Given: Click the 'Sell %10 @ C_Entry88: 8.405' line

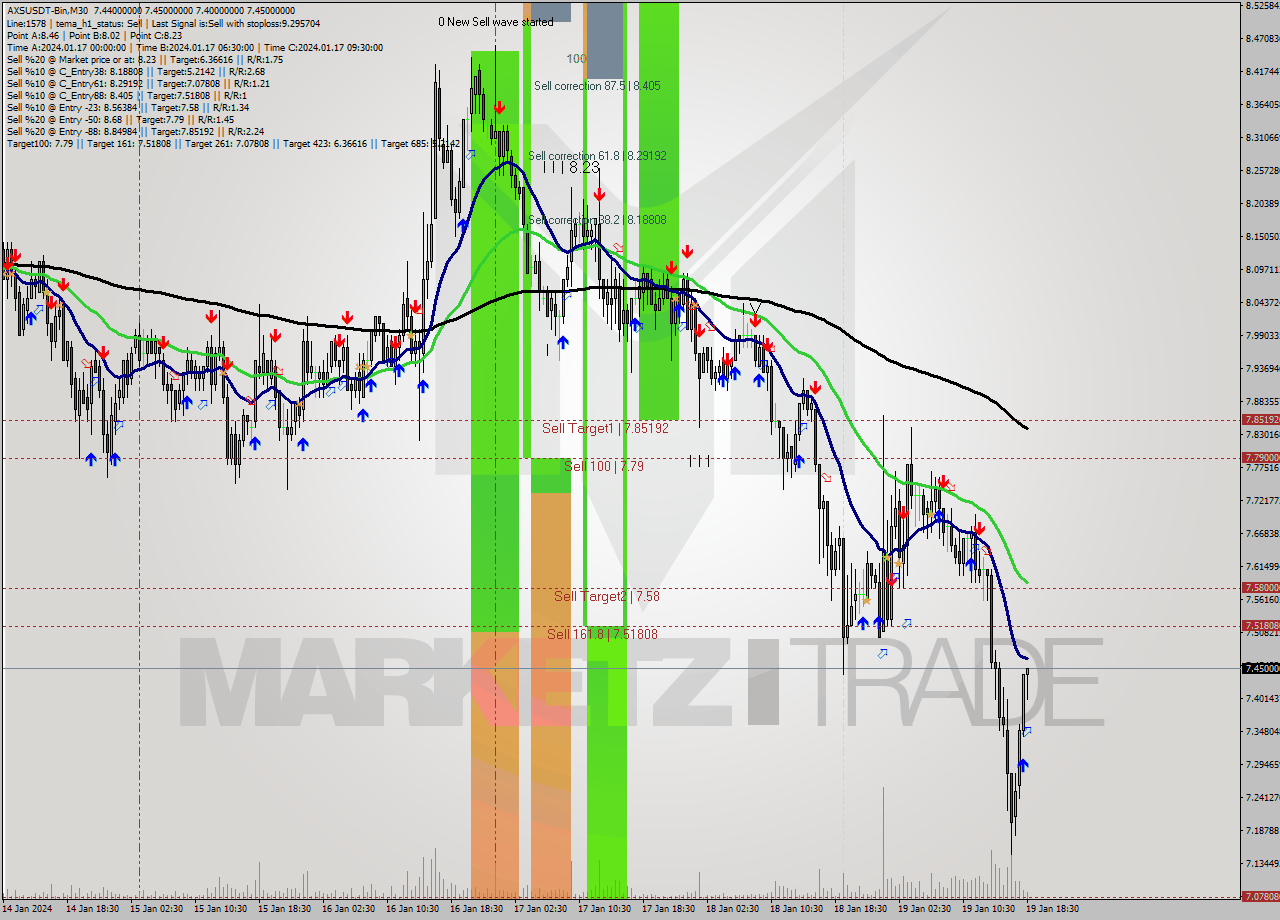Looking at the screenshot, I should [129, 95].
